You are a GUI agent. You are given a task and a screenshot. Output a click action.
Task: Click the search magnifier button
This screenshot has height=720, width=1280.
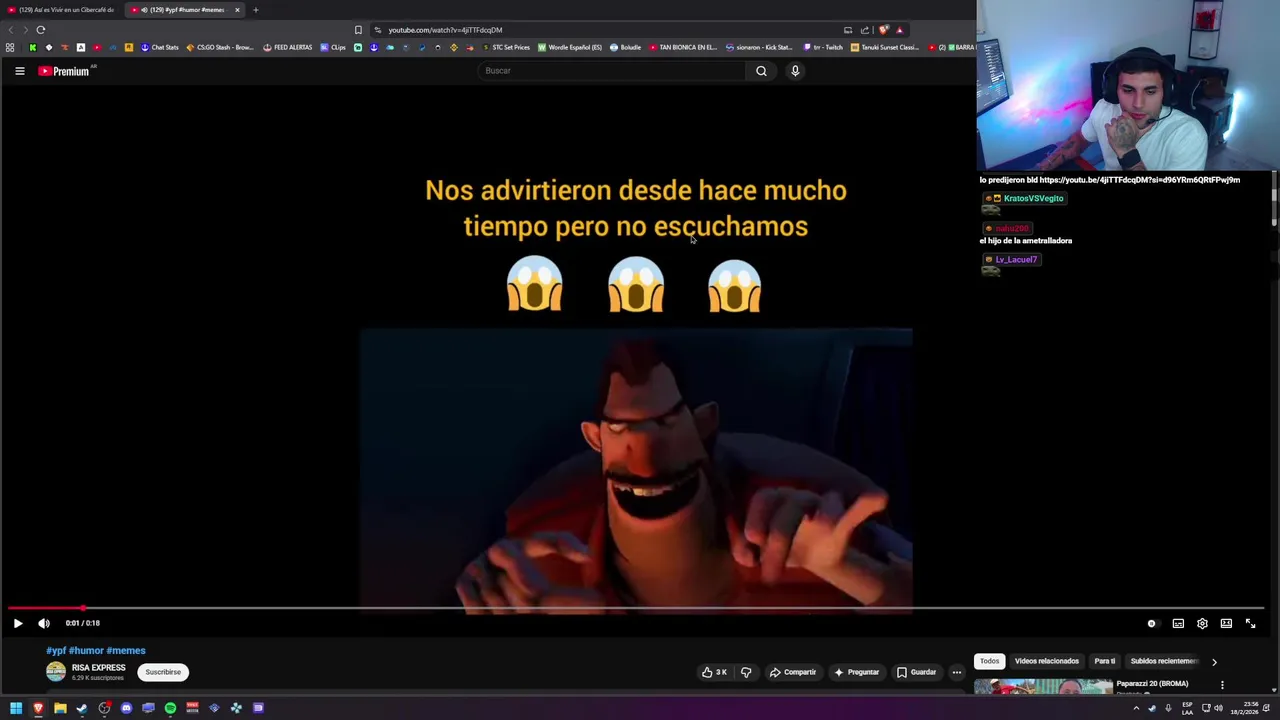click(x=761, y=71)
